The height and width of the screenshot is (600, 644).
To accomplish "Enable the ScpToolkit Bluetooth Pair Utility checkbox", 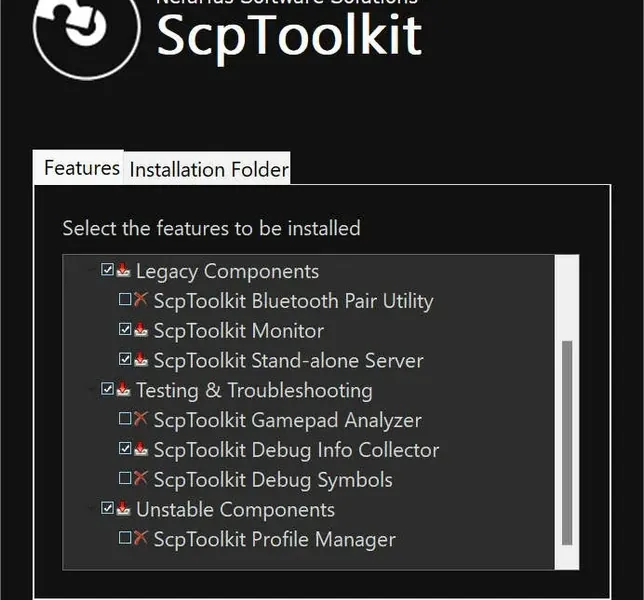I will 125,299.
